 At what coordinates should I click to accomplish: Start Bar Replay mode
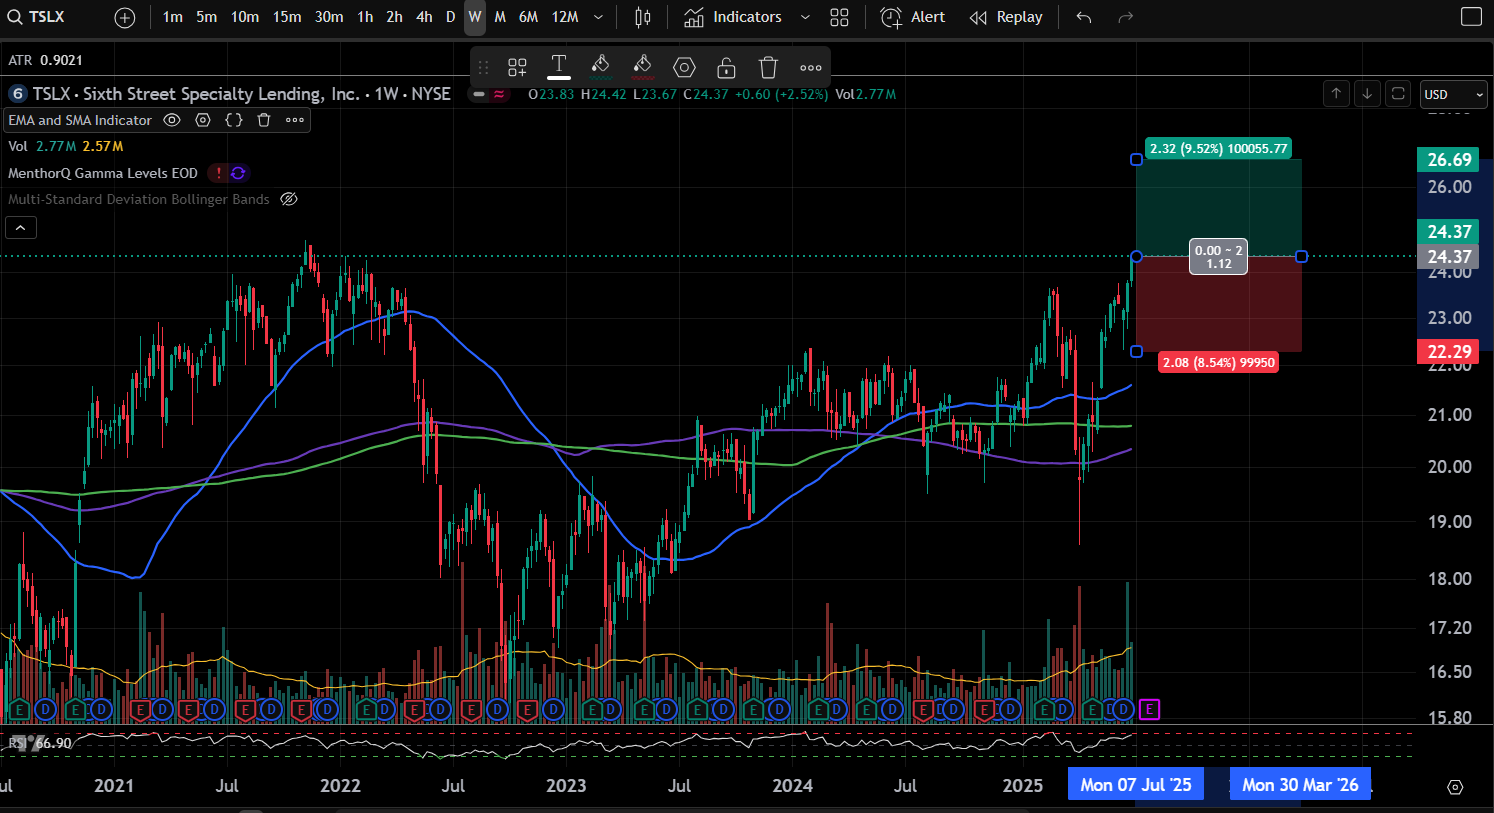tap(1006, 17)
